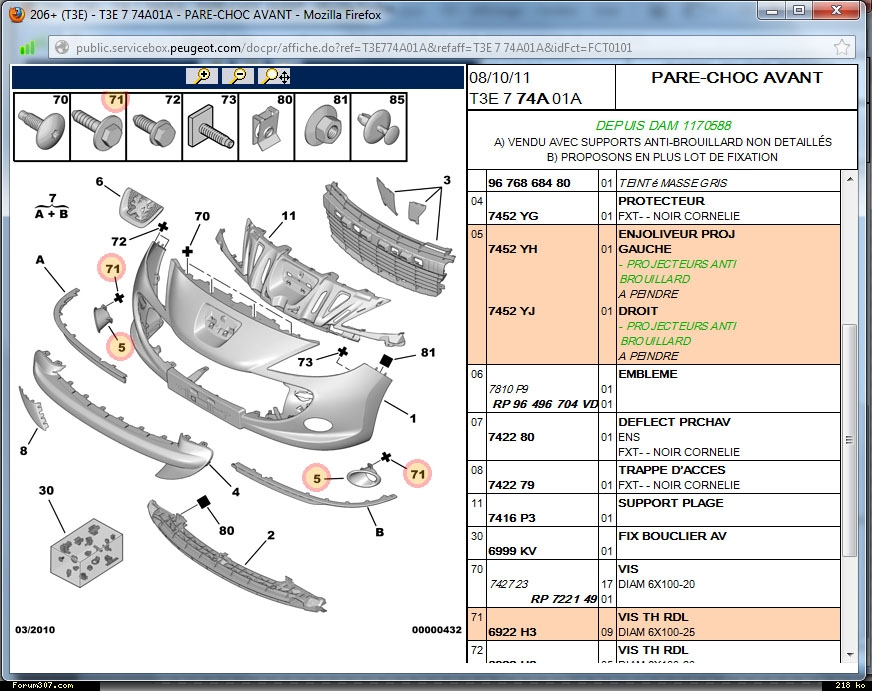Activate the zoom-and-pan magnifier tool
The height and width of the screenshot is (691, 872).
click(275, 76)
